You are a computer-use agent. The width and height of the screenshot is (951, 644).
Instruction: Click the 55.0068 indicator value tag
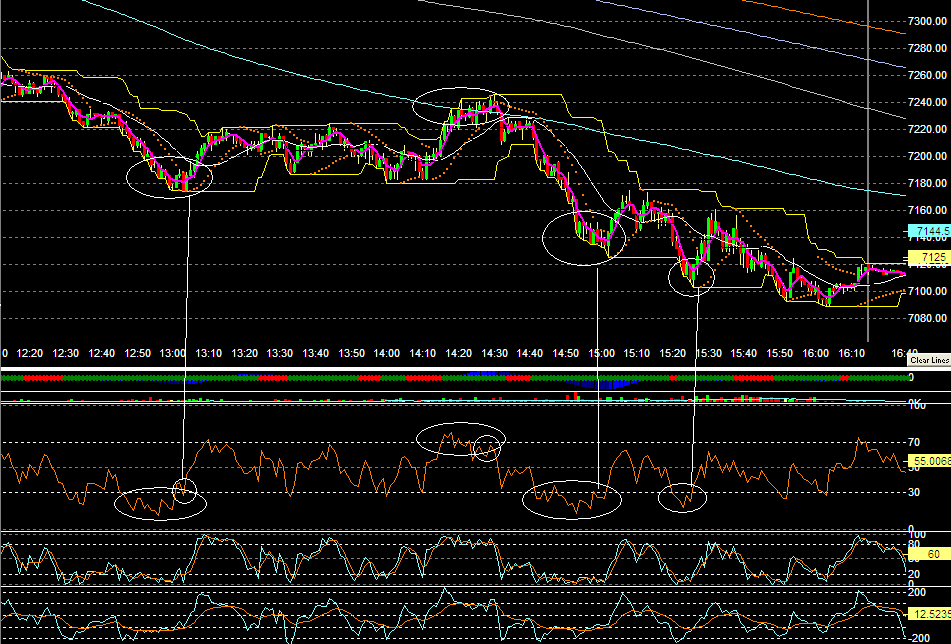(x=929, y=461)
